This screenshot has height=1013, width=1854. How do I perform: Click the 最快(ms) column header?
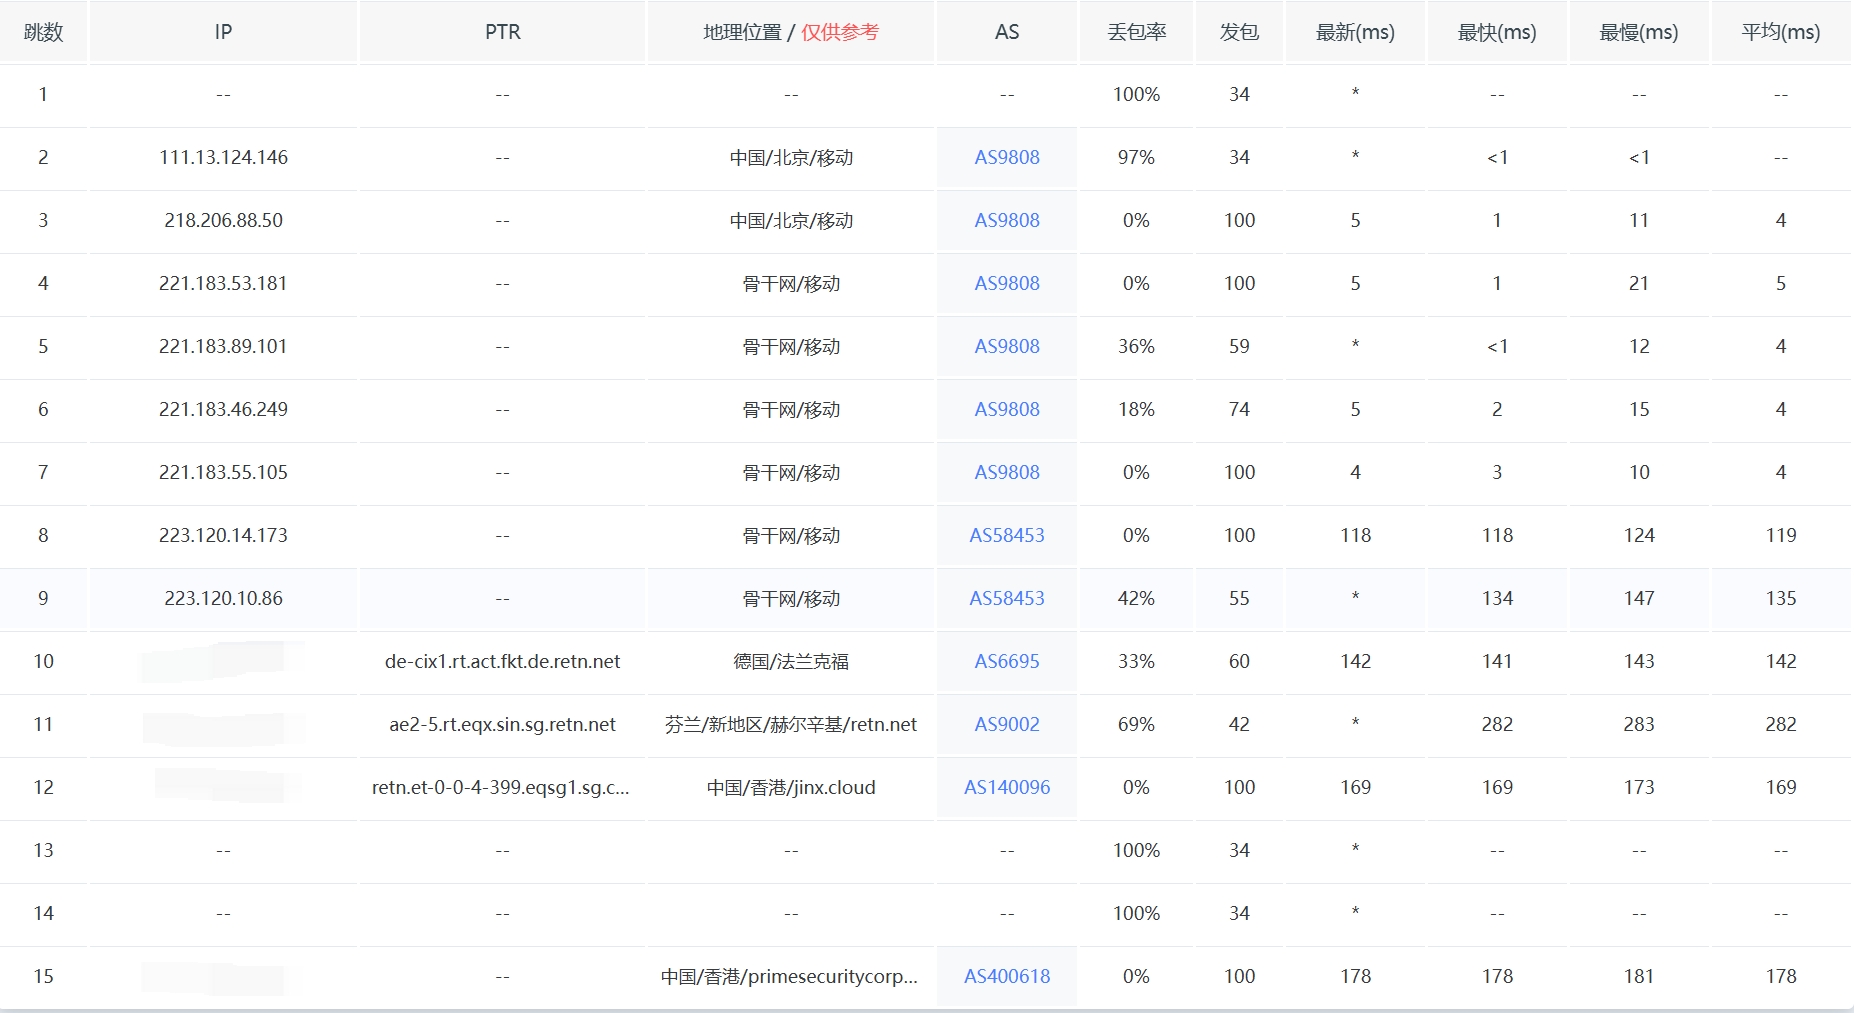[1497, 32]
